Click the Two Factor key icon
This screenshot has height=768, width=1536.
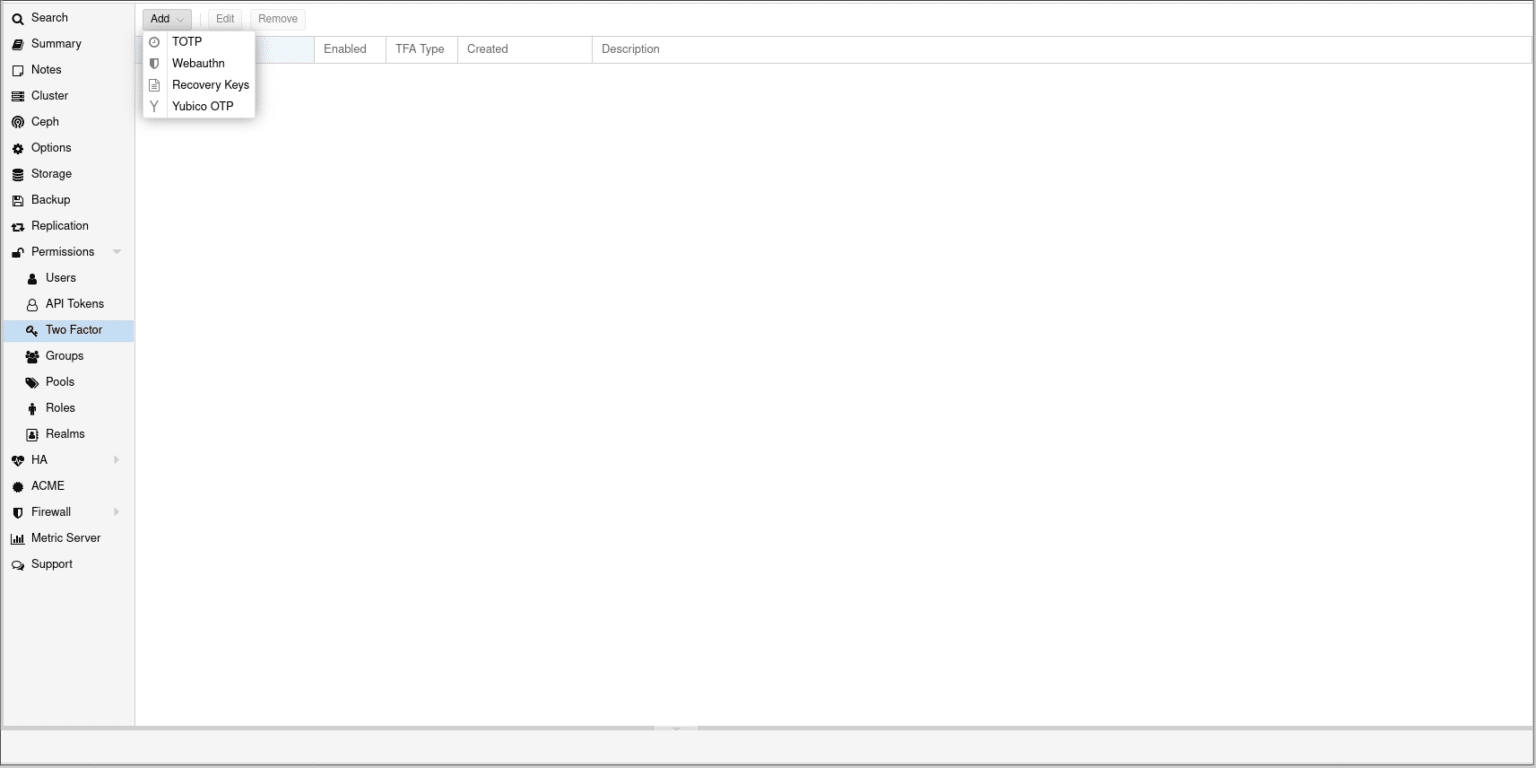tap(32, 330)
